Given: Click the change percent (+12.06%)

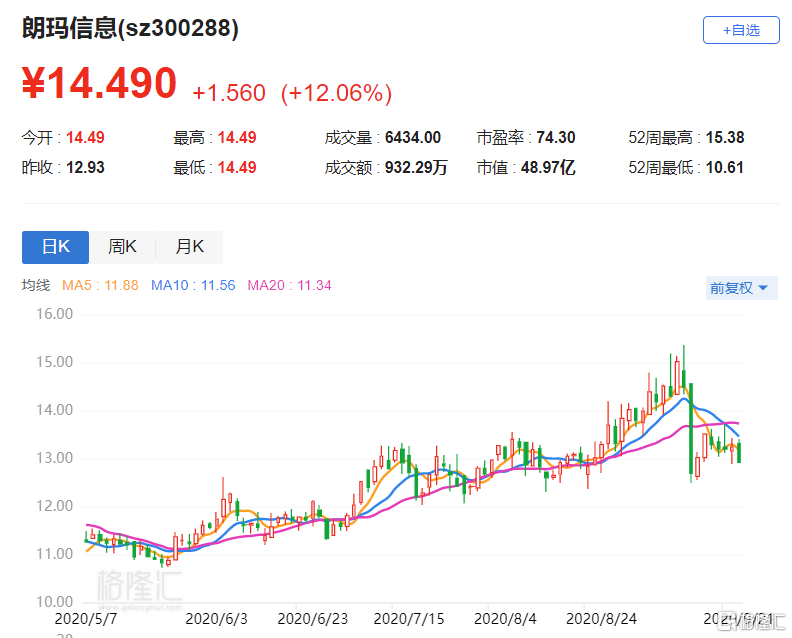Looking at the screenshot, I should coord(336,93).
